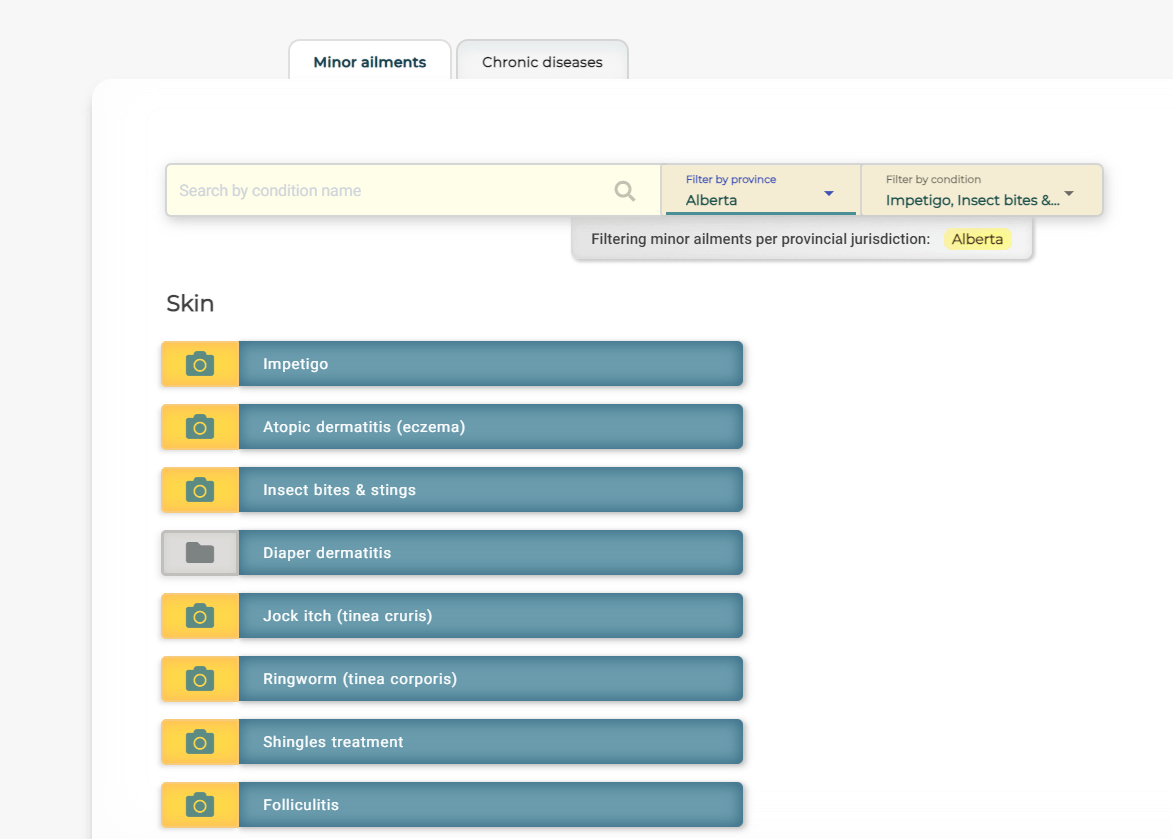Select the Minor ailments tab
This screenshot has height=839, width=1173.
pyautogui.click(x=369, y=61)
